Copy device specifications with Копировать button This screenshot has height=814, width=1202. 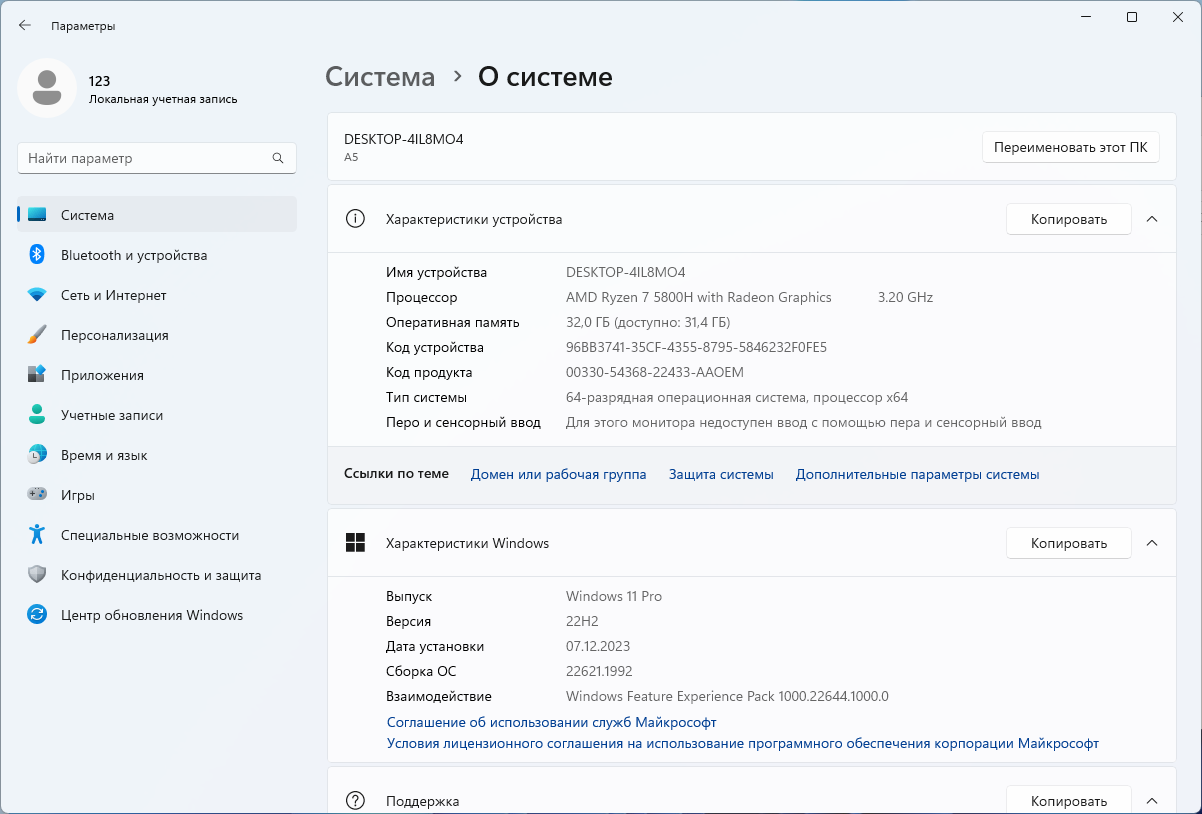click(1068, 219)
